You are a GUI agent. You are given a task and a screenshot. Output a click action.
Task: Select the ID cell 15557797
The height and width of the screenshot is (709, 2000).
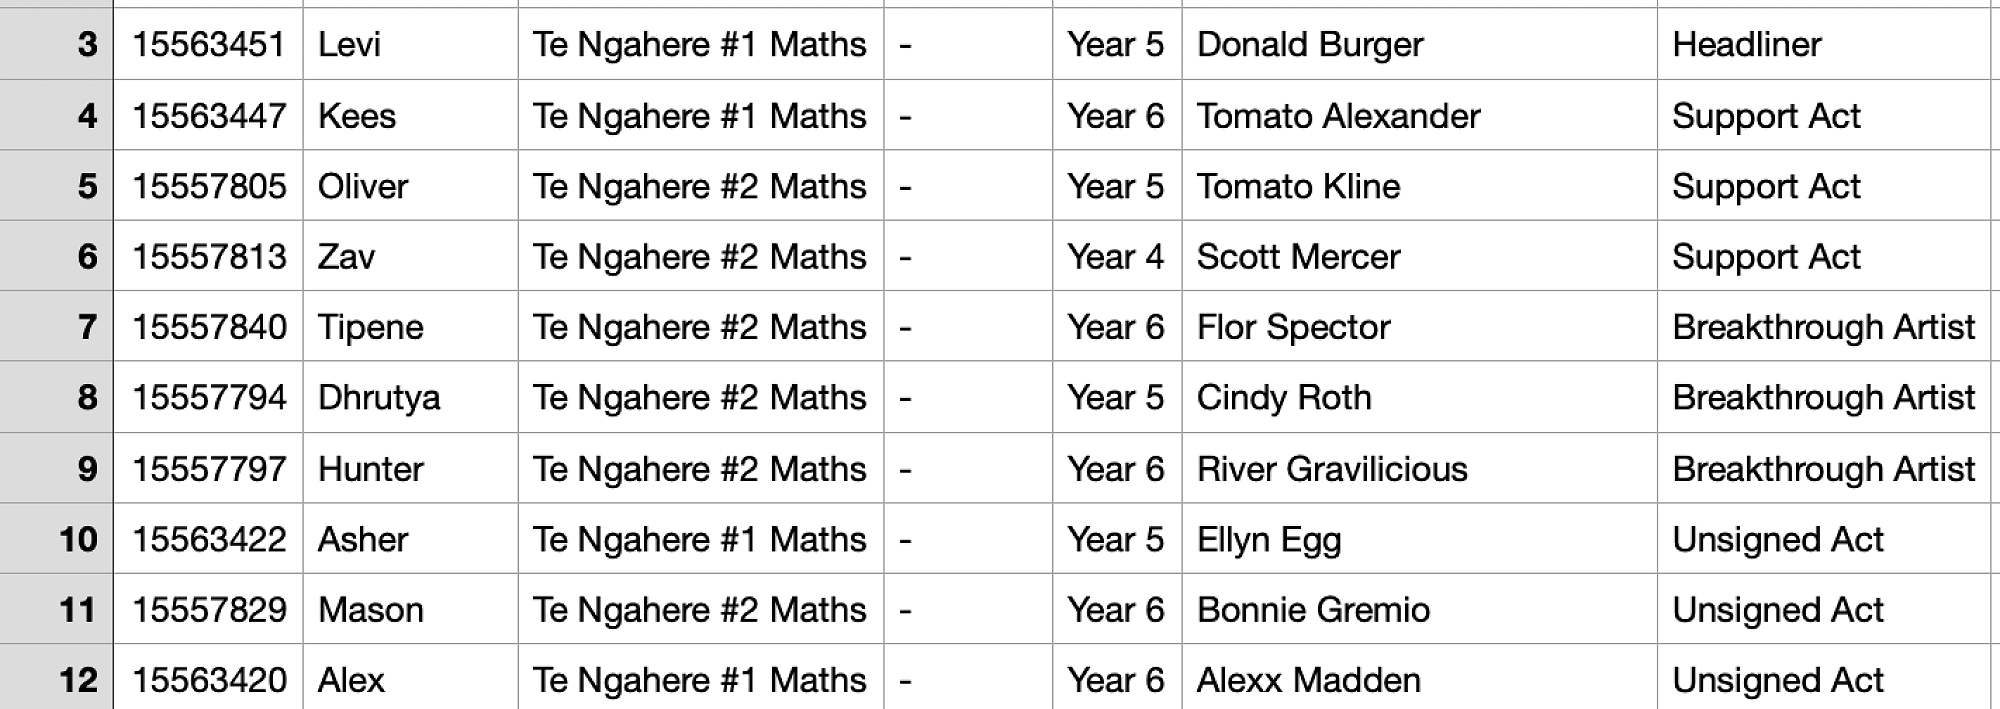pos(209,469)
